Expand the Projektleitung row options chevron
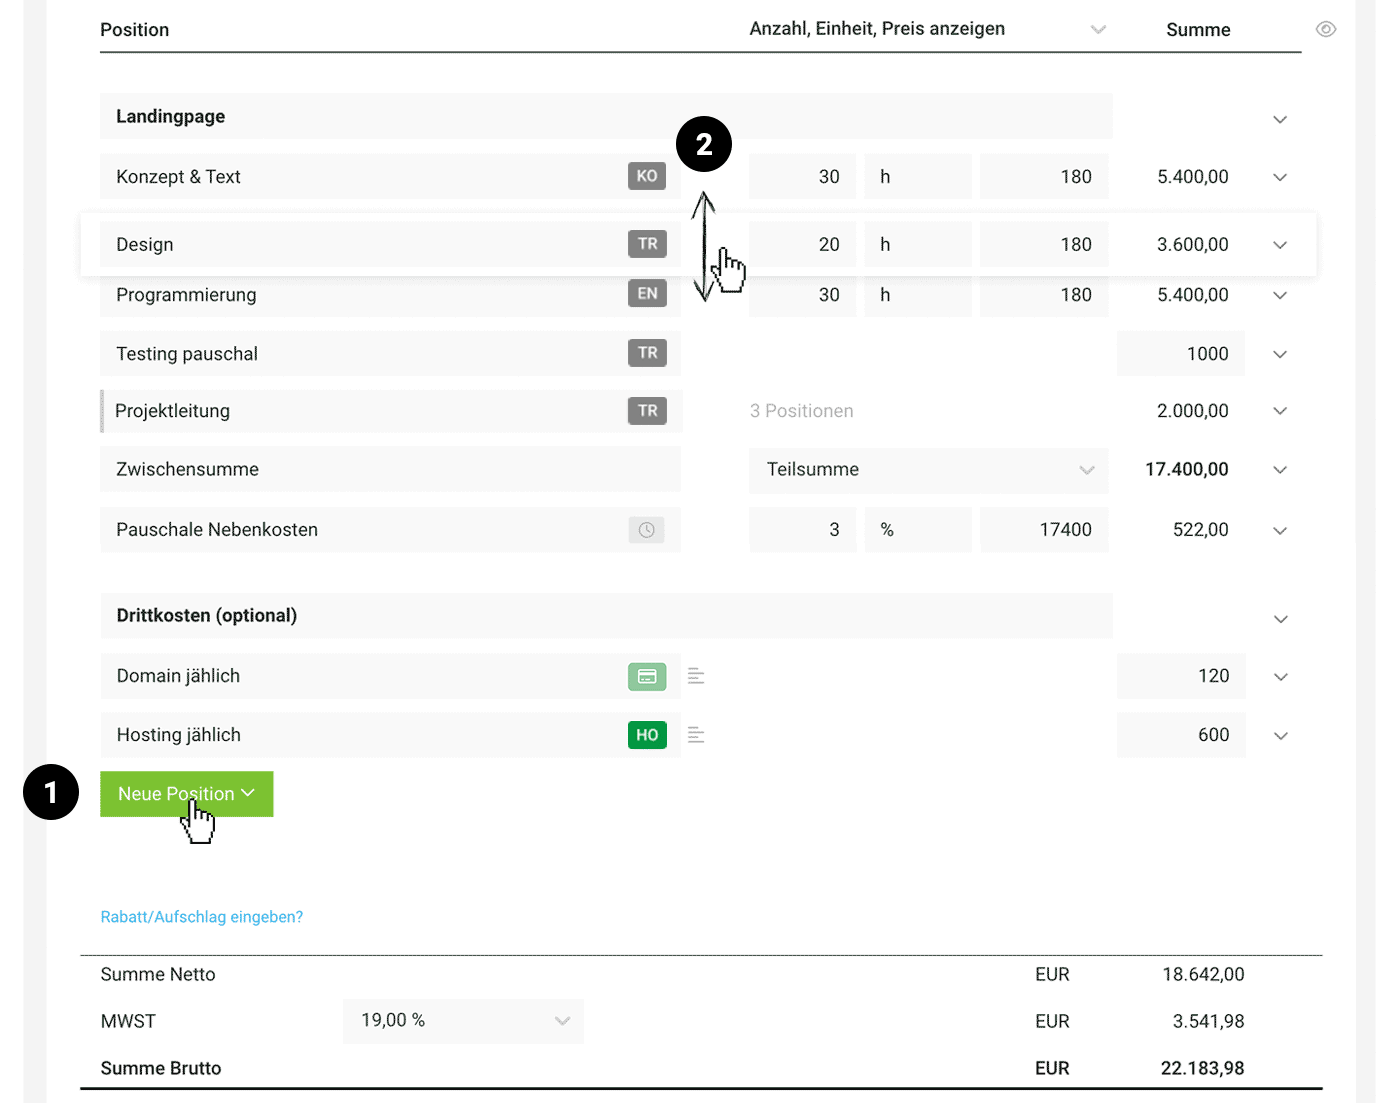1400x1103 pixels. coord(1280,411)
